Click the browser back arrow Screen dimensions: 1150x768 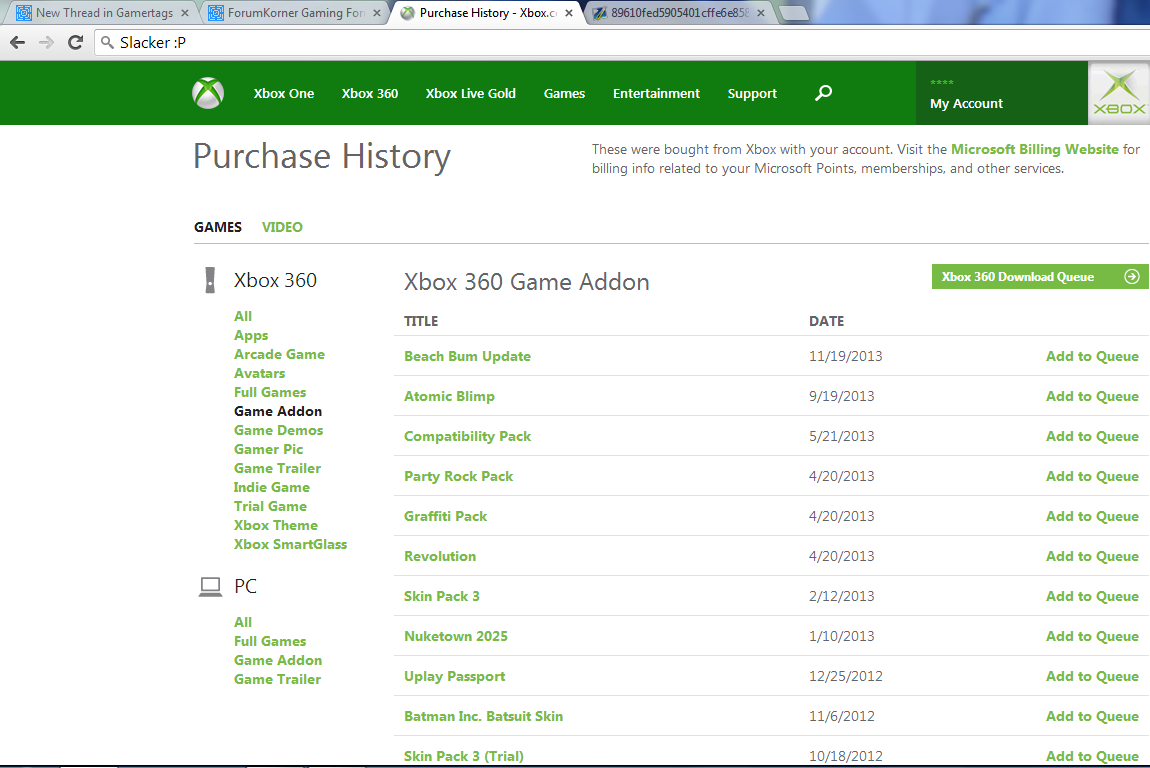(18, 43)
